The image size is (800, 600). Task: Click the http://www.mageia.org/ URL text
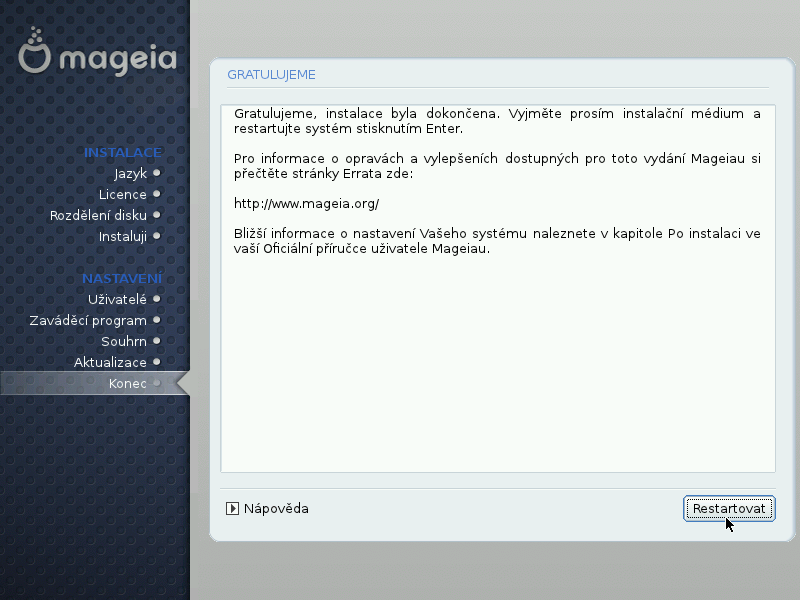tap(306, 204)
